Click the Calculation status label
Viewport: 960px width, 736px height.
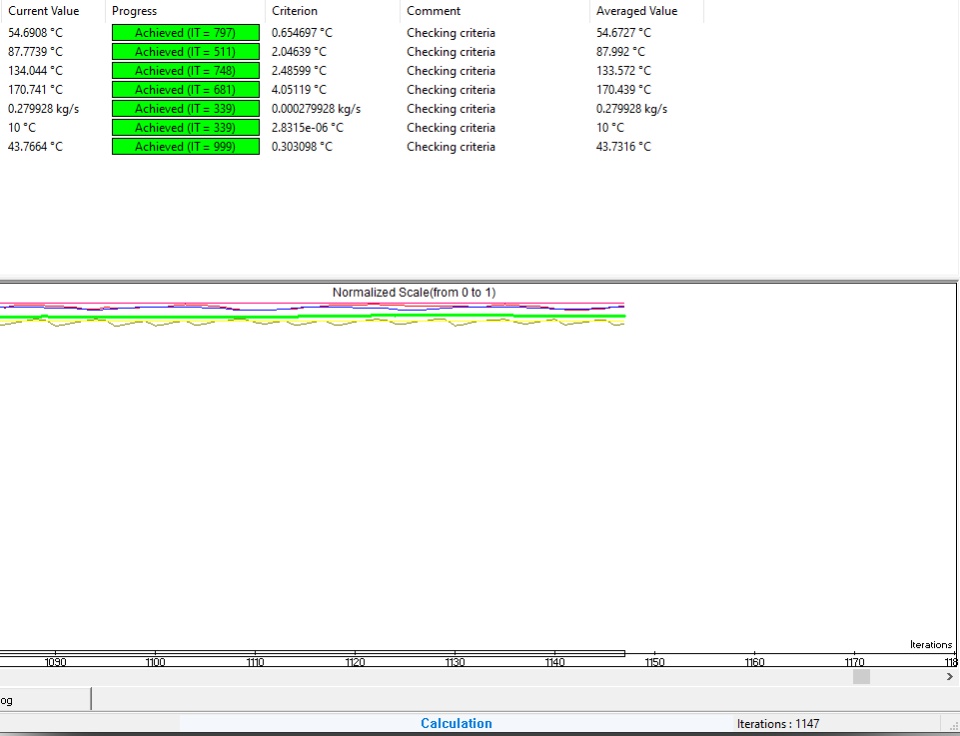(x=456, y=723)
